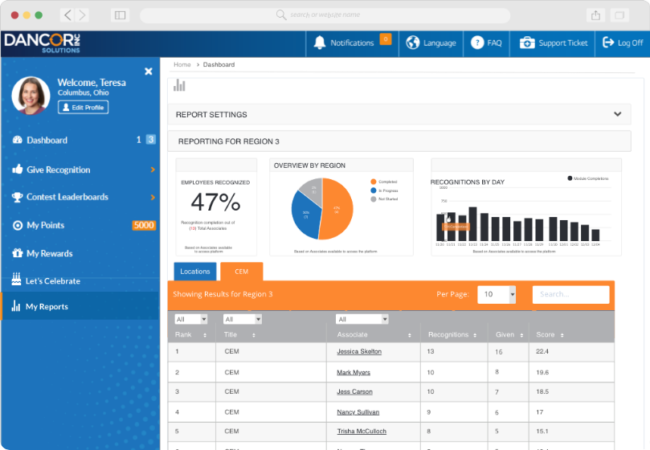Expand the Report Settings panel chevron
Screen dimensions: 650x450
coord(618,114)
